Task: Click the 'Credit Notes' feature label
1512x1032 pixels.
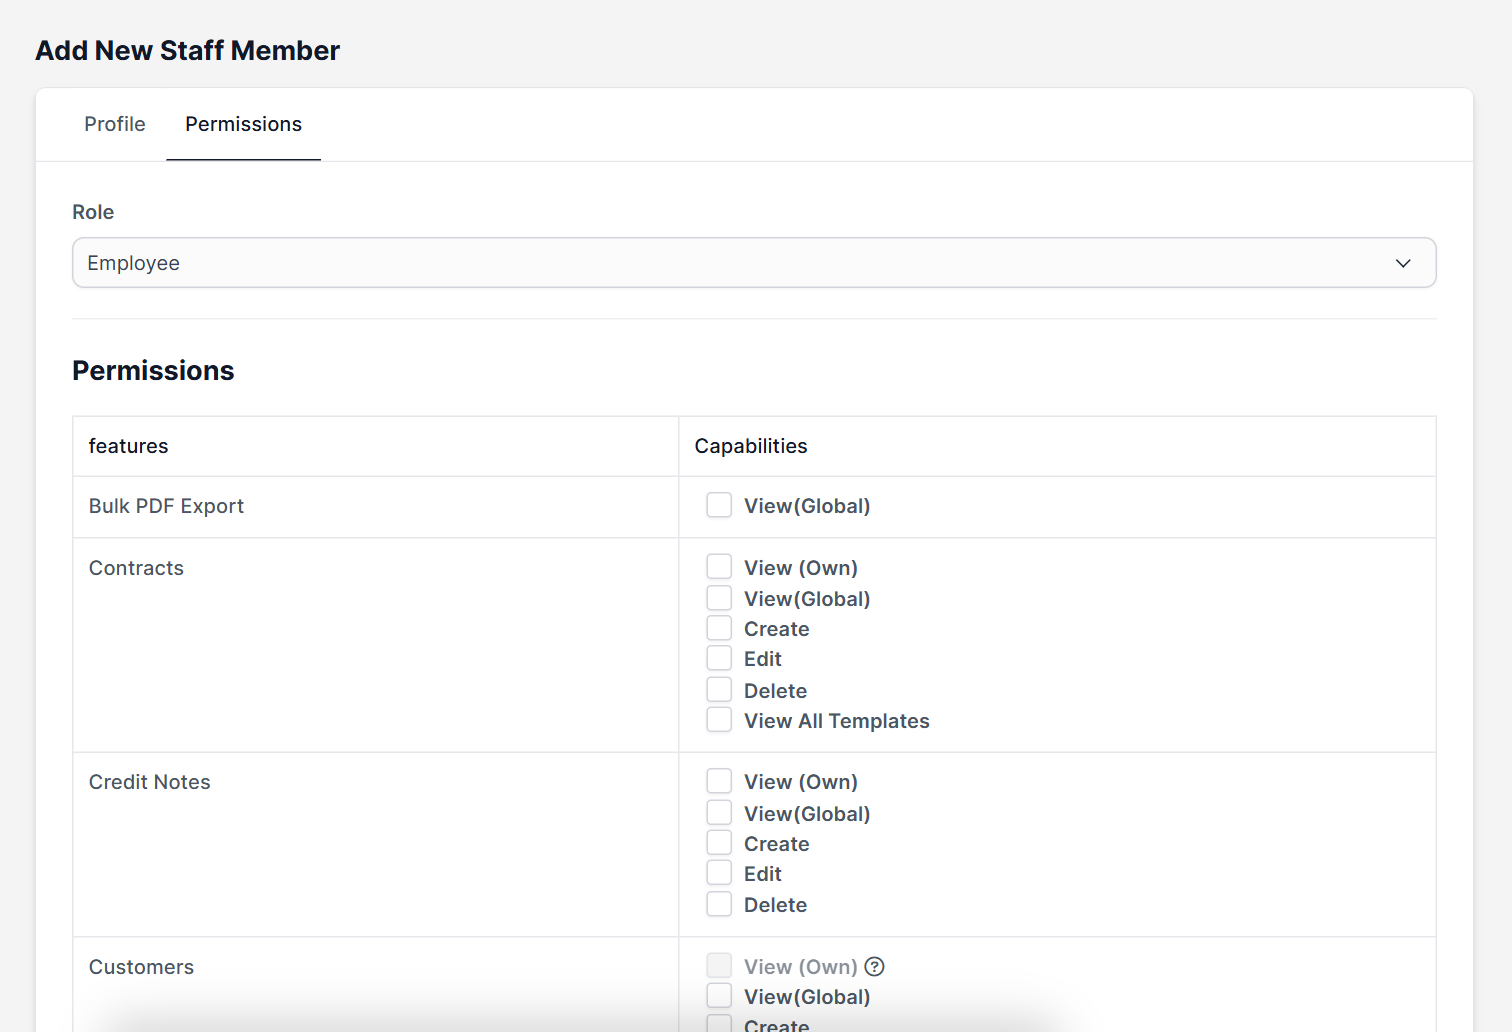Action: 150,782
